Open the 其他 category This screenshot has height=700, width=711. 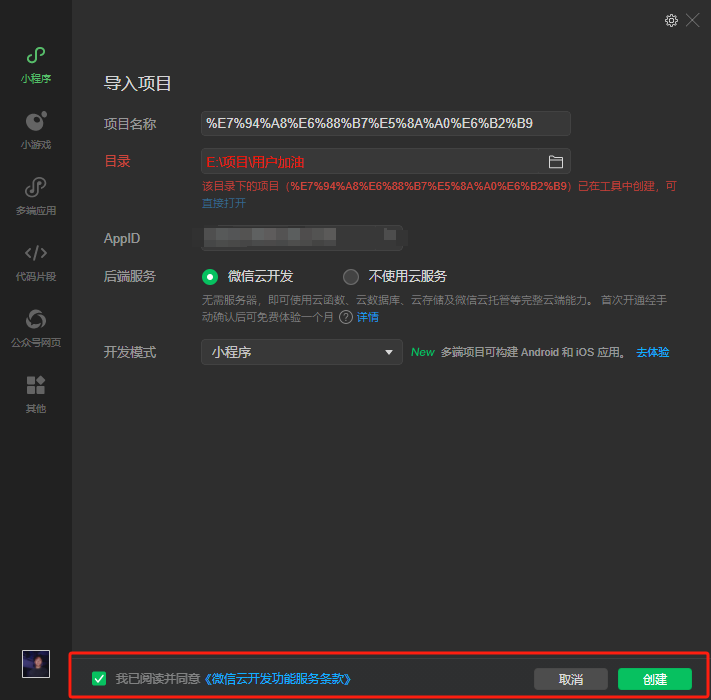[35, 394]
